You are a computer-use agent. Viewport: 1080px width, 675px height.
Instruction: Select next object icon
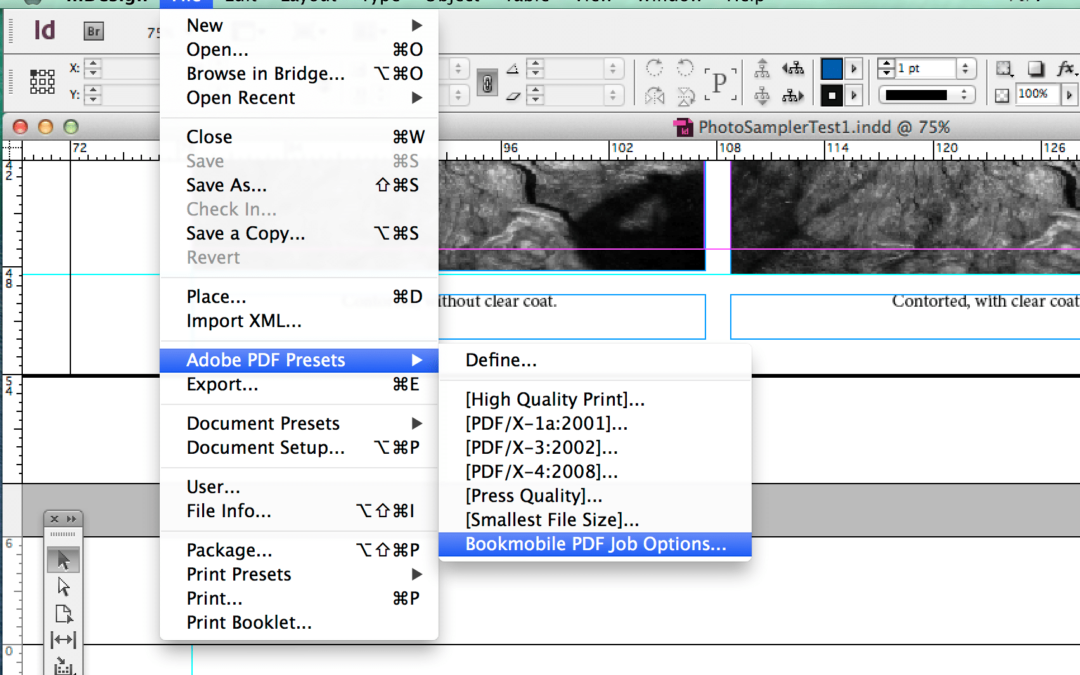(x=793, y=96)
